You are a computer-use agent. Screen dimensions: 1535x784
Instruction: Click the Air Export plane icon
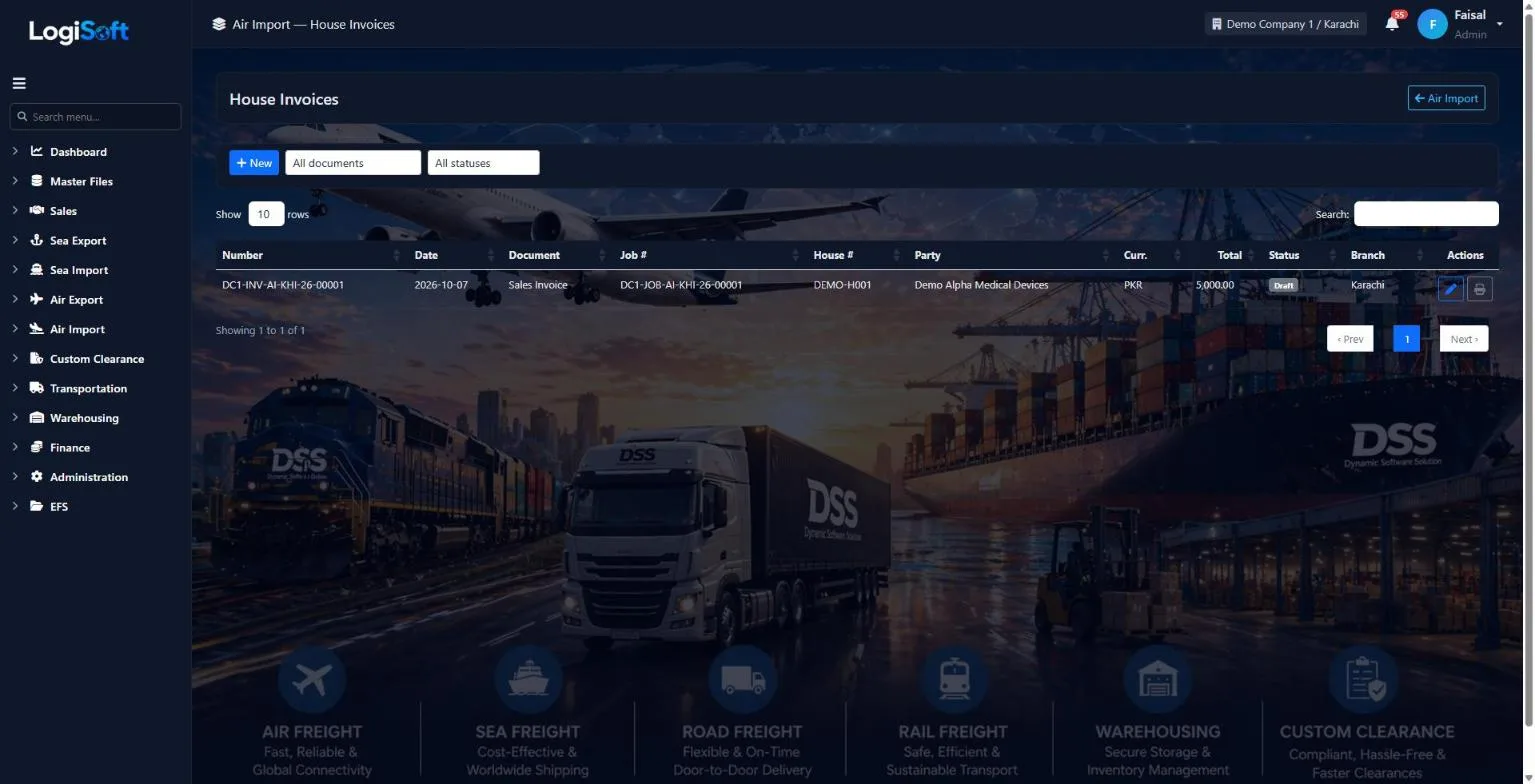tap(37, 299)
